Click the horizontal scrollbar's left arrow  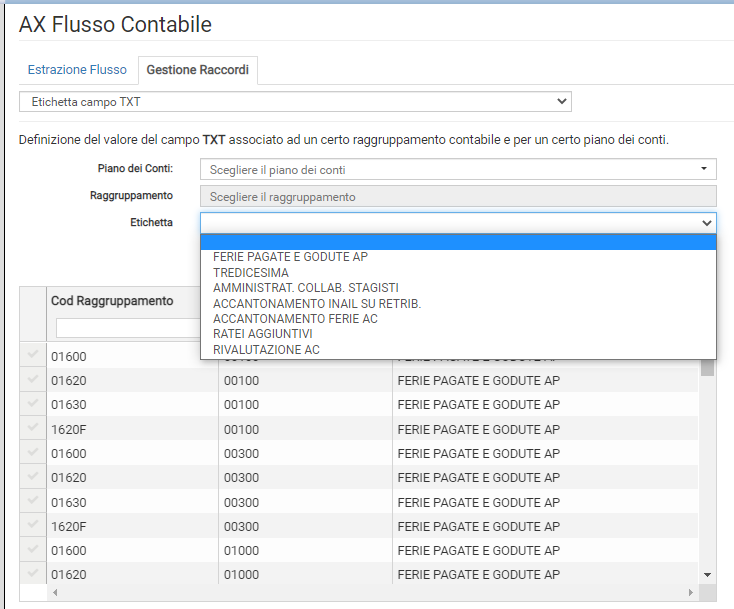point(53,592)
